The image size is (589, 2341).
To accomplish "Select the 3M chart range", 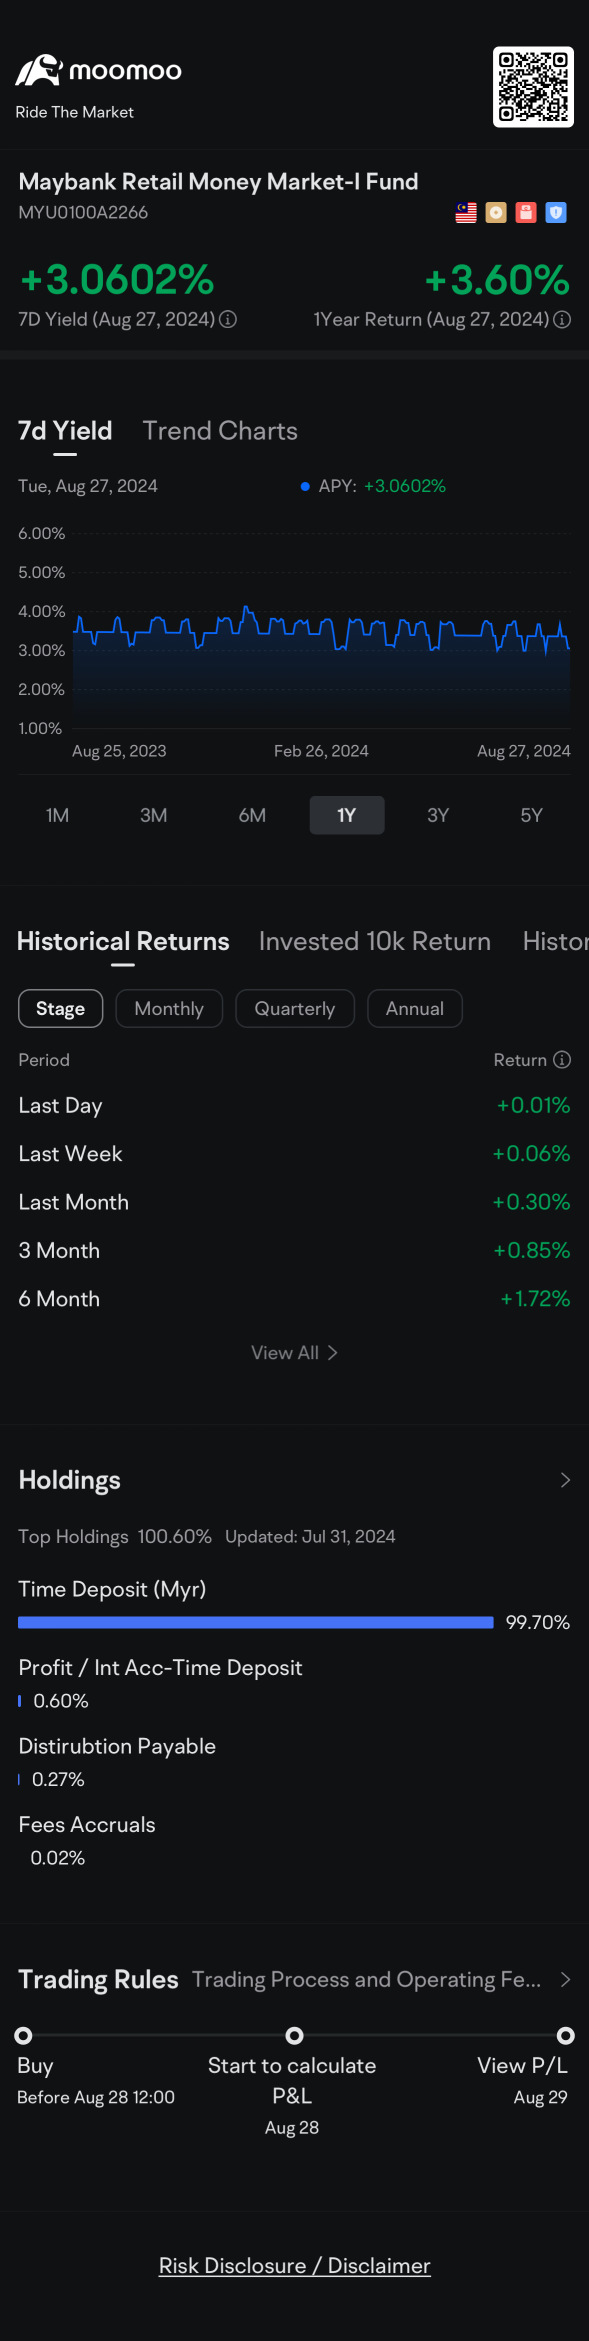I will (154, 816).
